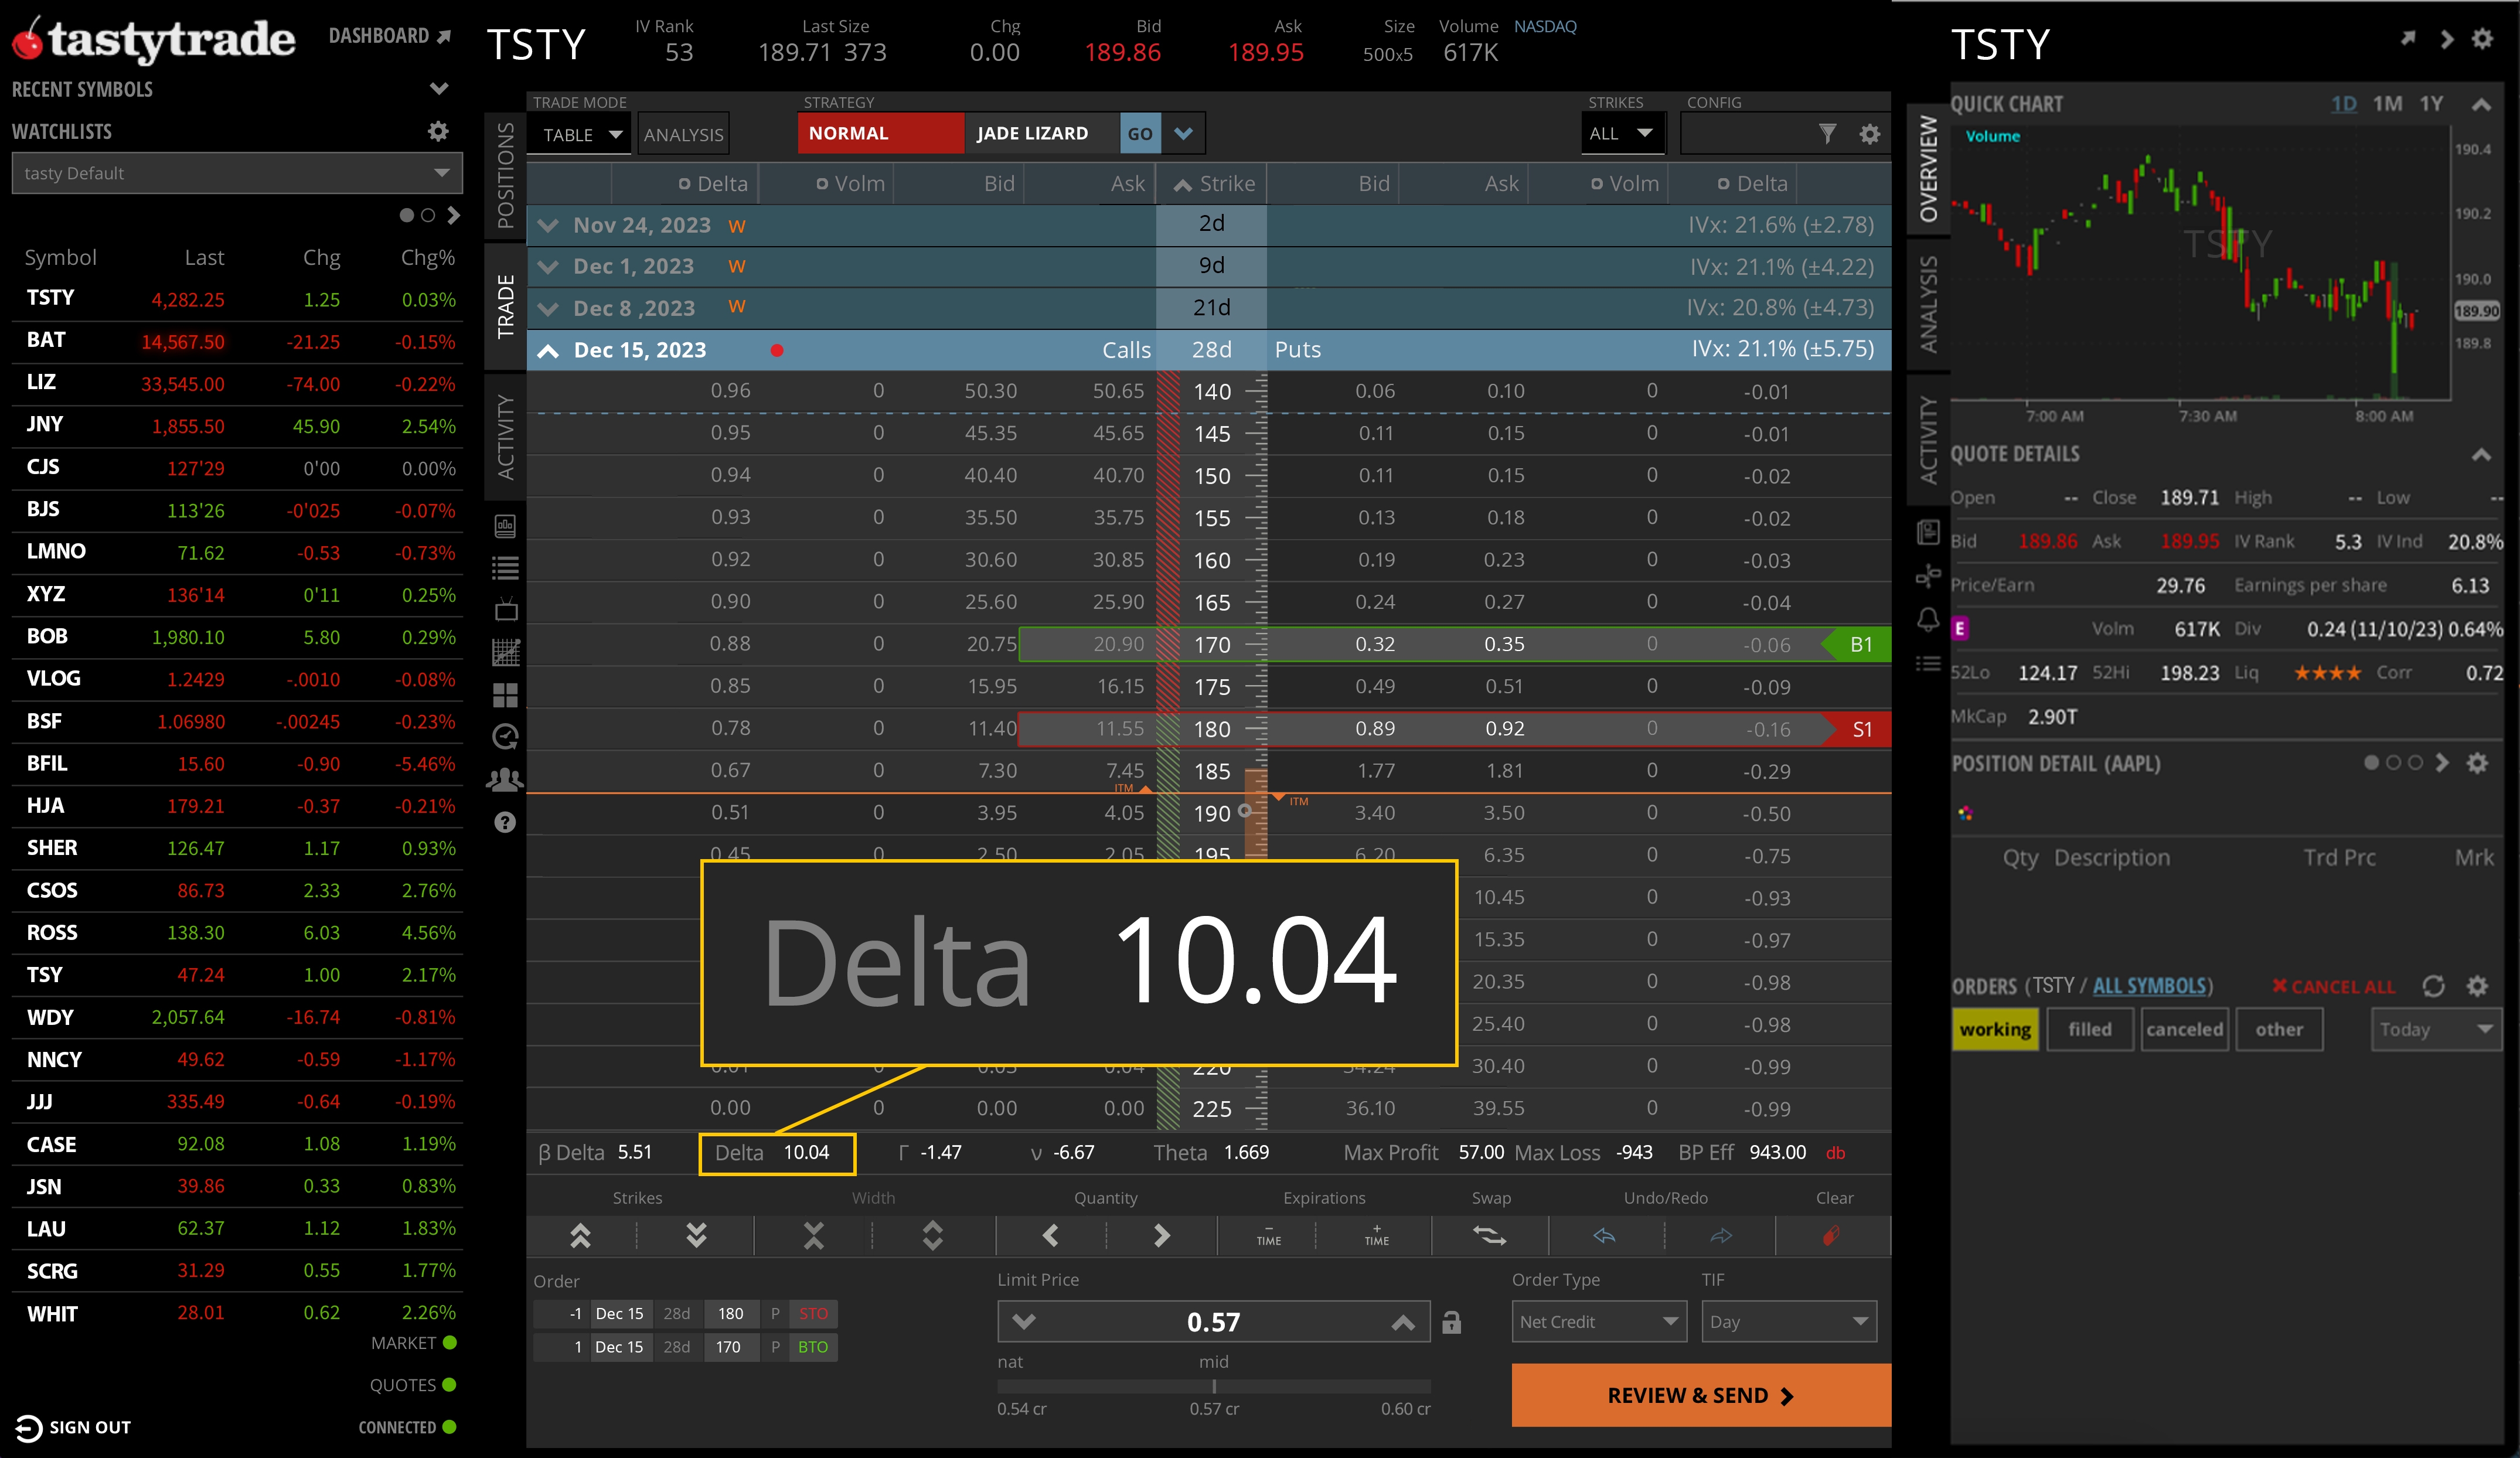Click the follow traders (people) icon
The height and width of the screenshot is (1458, 2520).
[505, 781]
